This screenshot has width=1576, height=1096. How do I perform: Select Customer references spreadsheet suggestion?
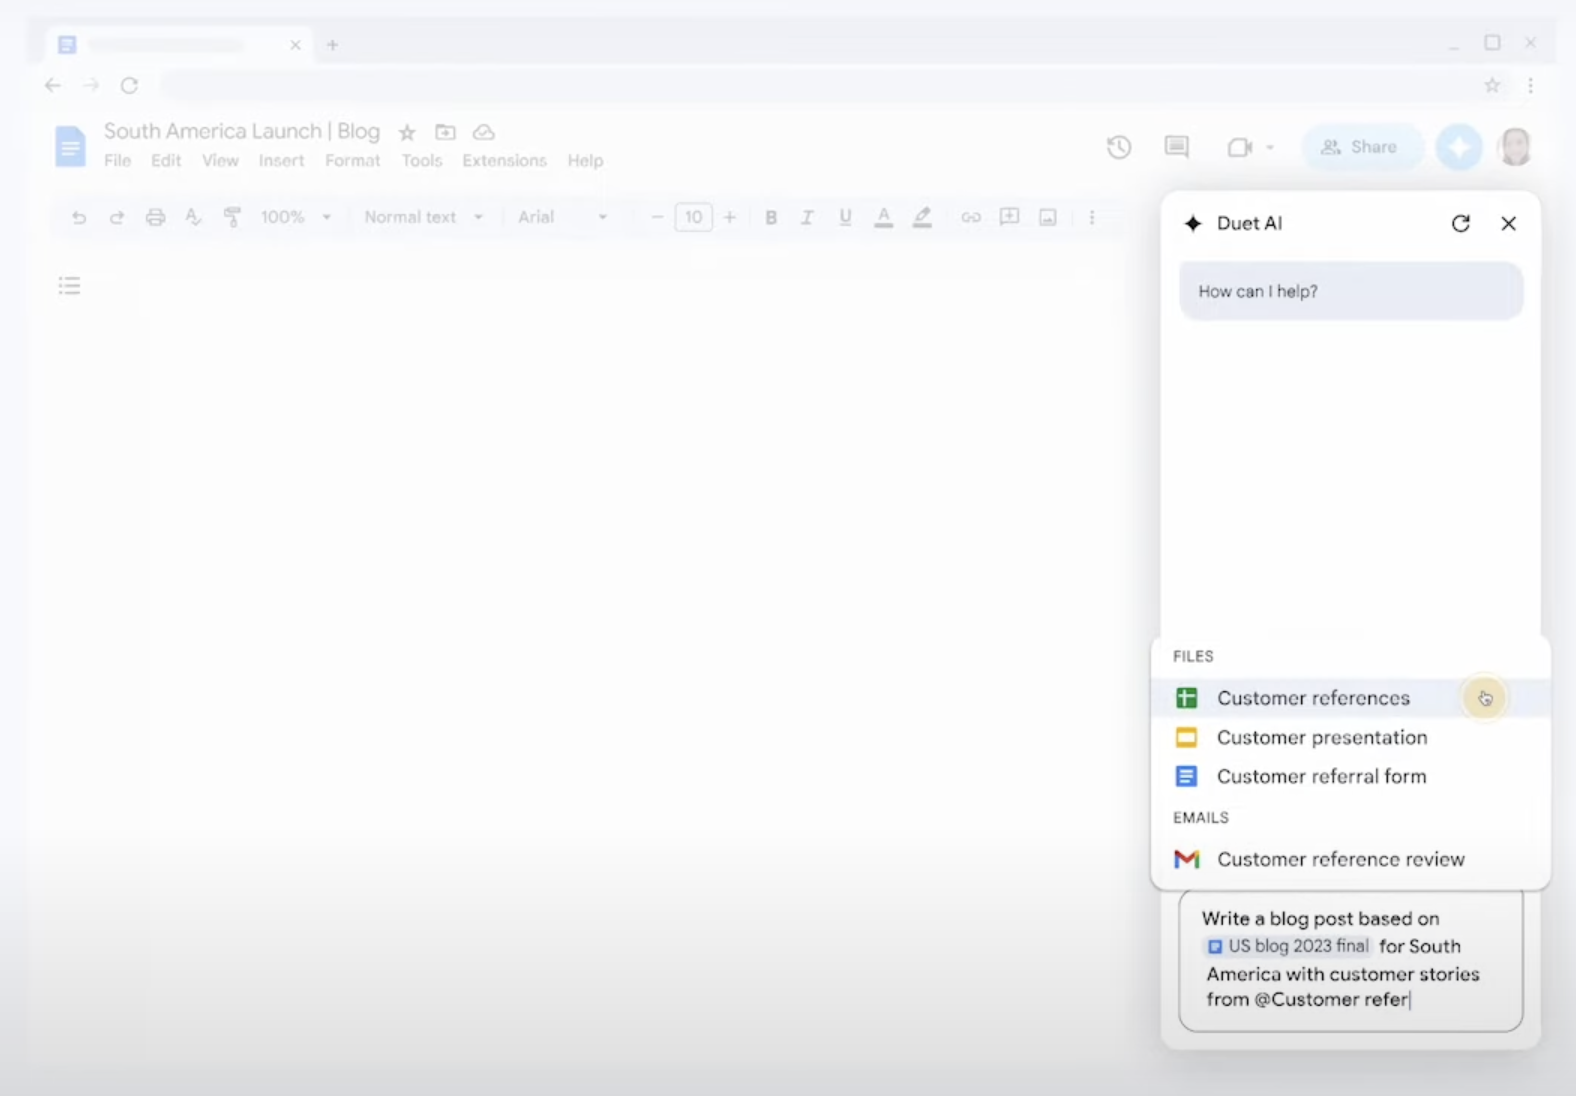click(x=1350, y=698)
